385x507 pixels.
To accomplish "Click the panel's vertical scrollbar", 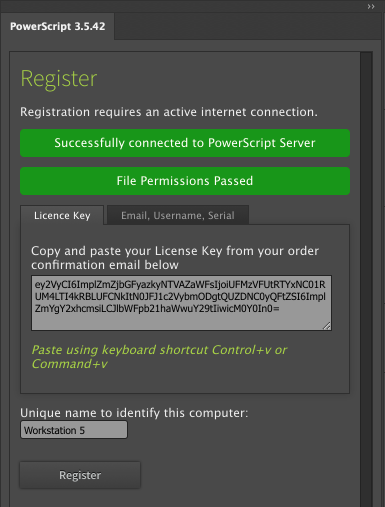I will (366, 279).
